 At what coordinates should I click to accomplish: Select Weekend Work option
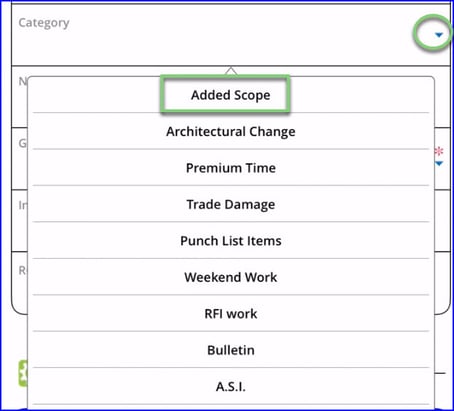click(231, 277)
